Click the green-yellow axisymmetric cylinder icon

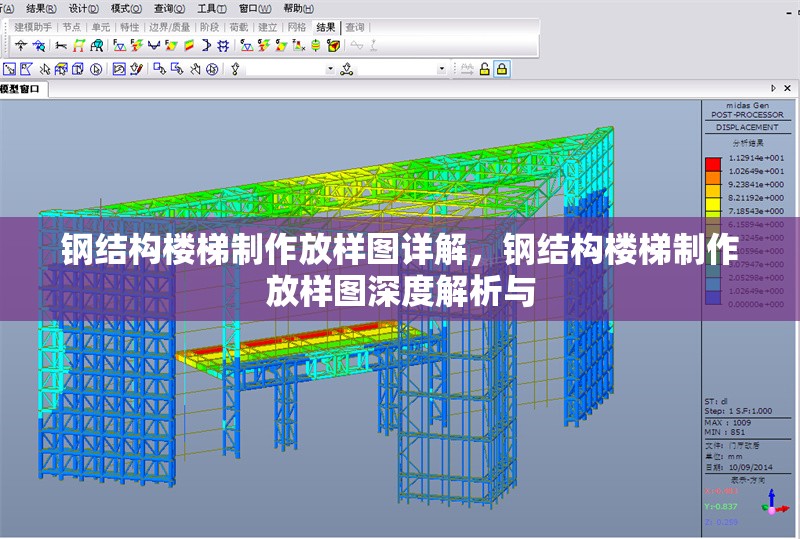click(x=316, y=46)
